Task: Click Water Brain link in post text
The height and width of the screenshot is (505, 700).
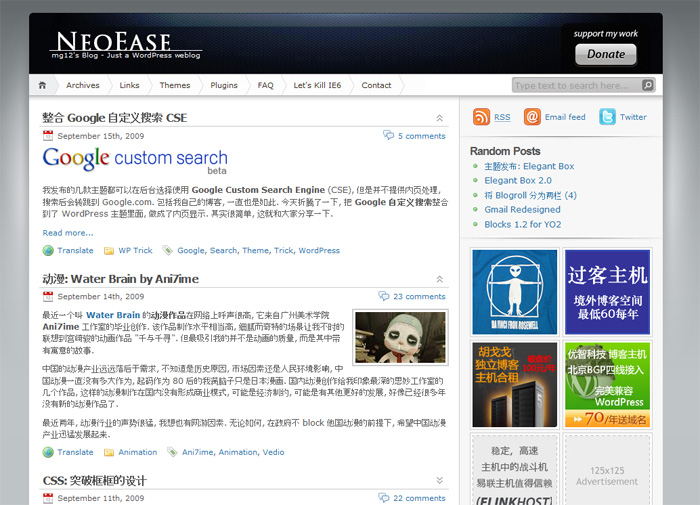Action: coord(113,315)
